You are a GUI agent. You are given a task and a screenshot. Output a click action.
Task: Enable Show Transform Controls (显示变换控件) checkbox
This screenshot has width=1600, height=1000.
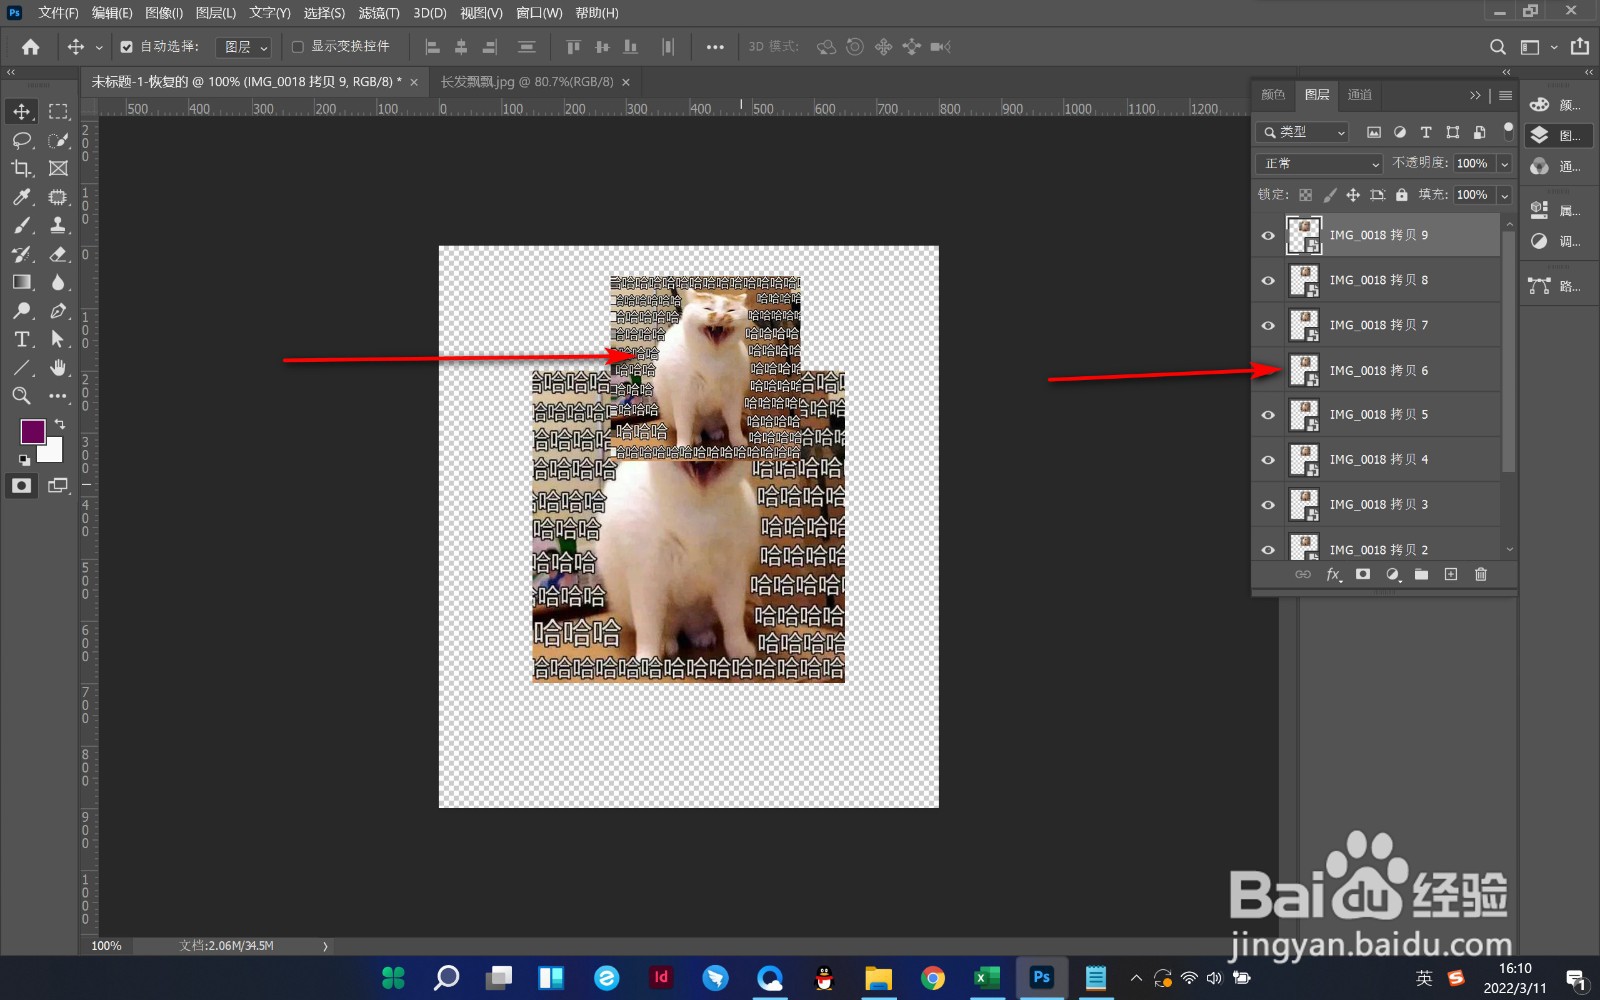tap(297, 47)
